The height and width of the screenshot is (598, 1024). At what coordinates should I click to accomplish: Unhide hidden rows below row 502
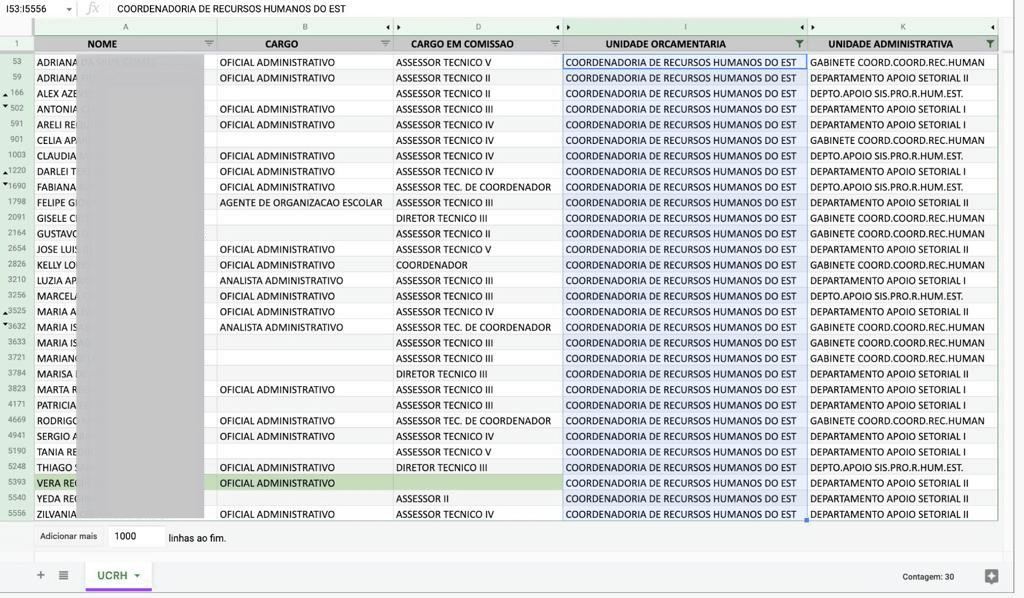(x=5, y=106)
